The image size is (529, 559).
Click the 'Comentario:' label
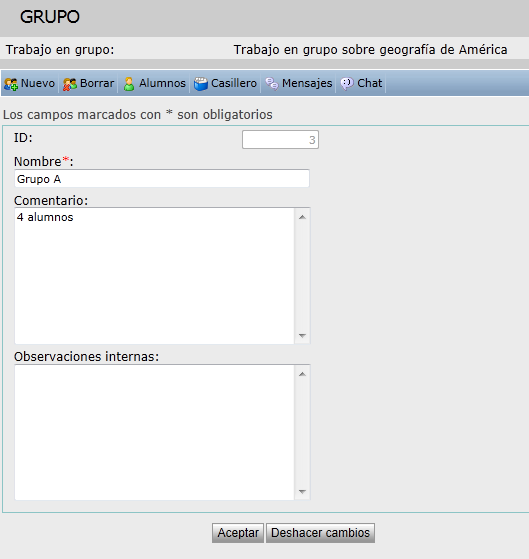(x=51, y=200)
